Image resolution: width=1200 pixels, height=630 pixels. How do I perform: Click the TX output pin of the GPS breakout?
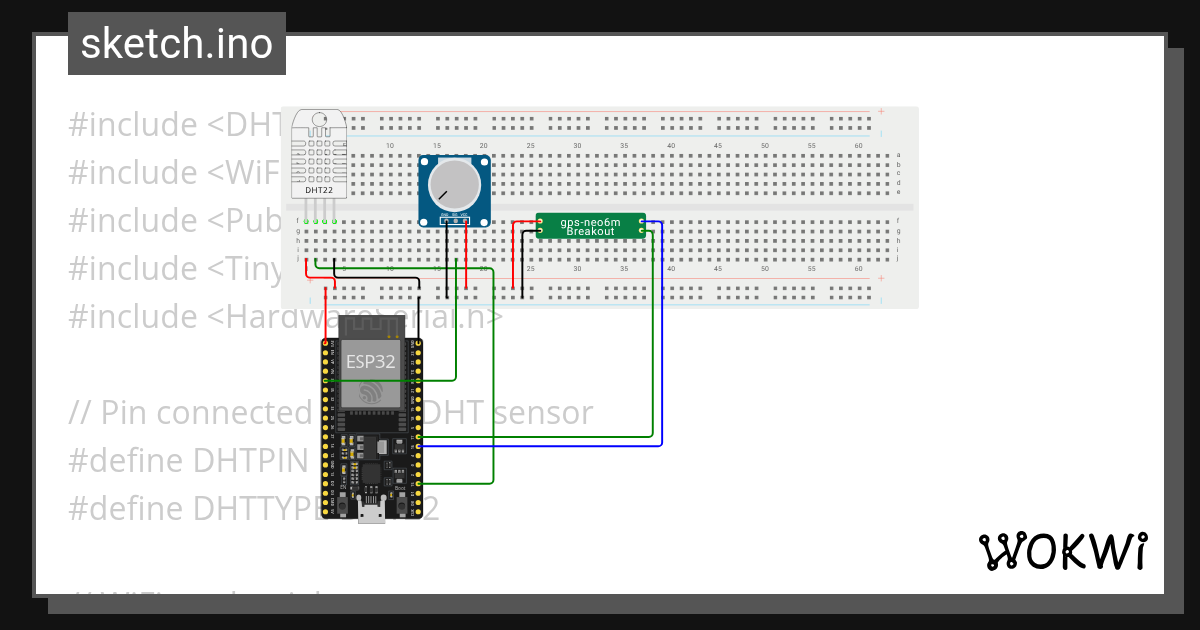(x=641, y=221)
